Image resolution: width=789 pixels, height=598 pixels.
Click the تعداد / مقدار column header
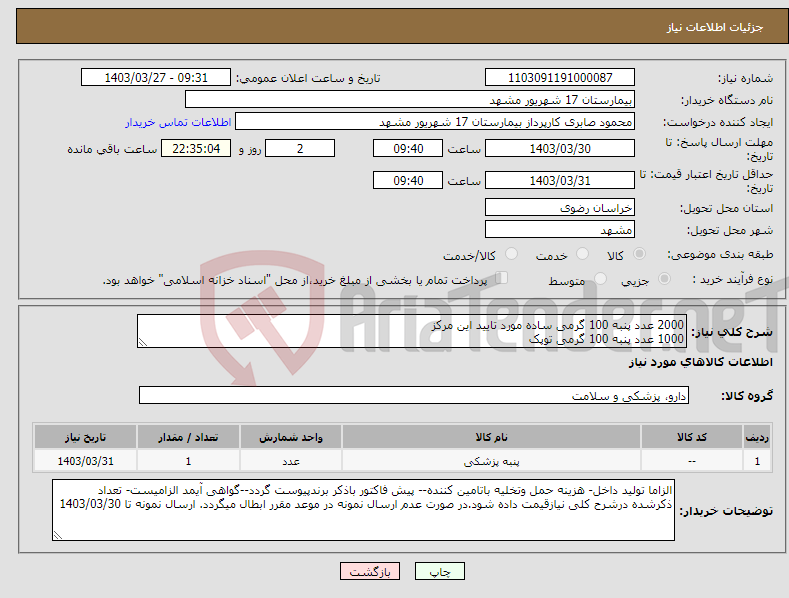(188, 437)
